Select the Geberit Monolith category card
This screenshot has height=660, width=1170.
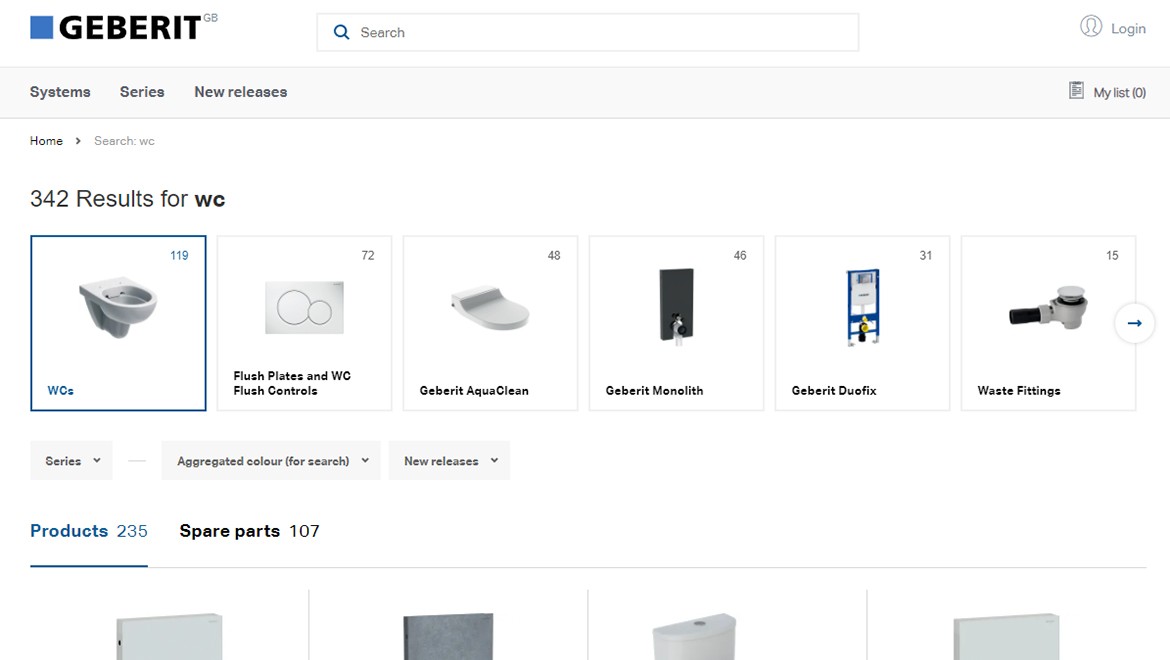[676, 323]
